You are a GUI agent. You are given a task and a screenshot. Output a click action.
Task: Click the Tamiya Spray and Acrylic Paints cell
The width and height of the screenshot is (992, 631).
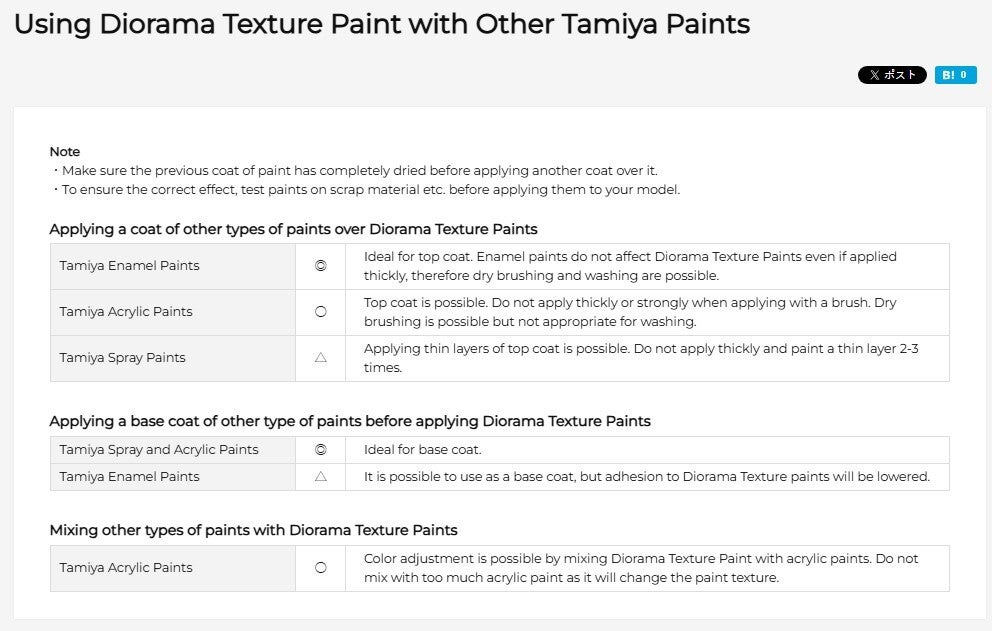pyautogui.click(x=173, y=449)
